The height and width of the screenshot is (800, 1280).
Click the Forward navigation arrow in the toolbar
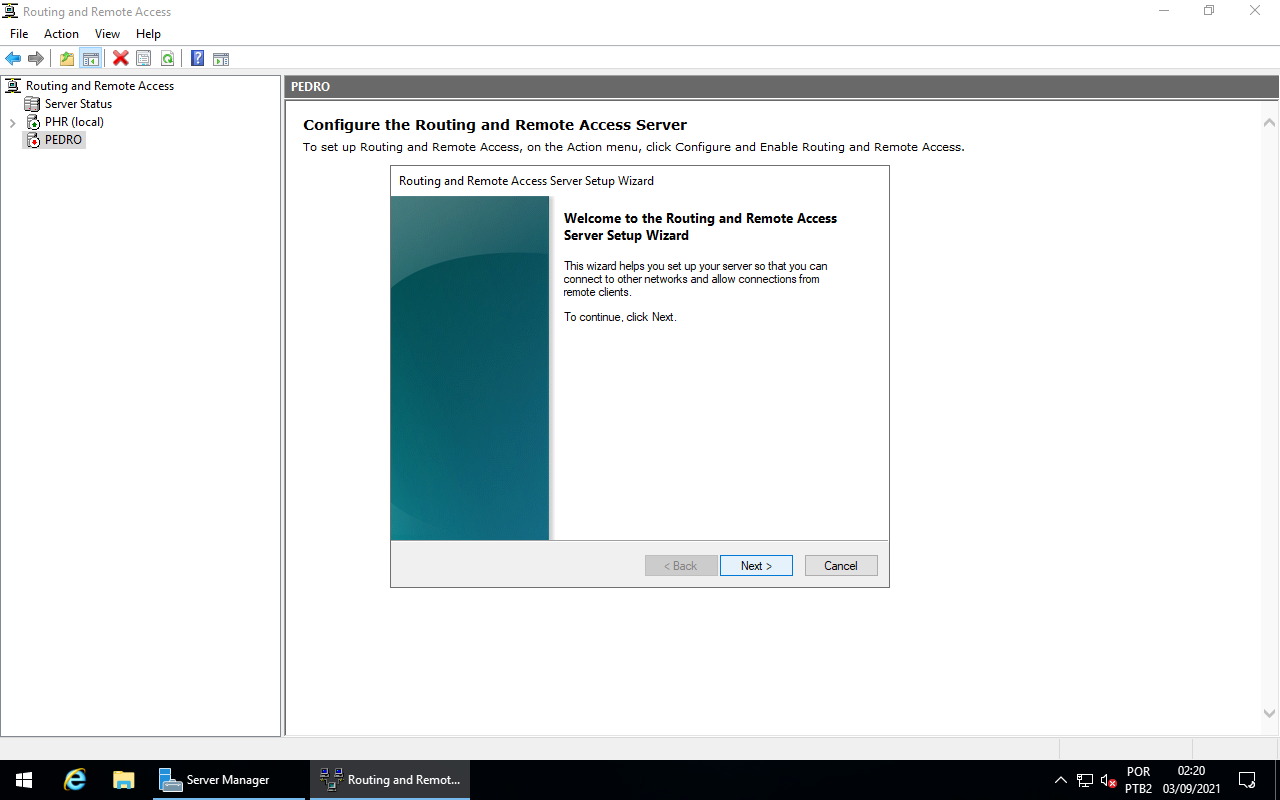pyautogui.click(x=36, y=58)
